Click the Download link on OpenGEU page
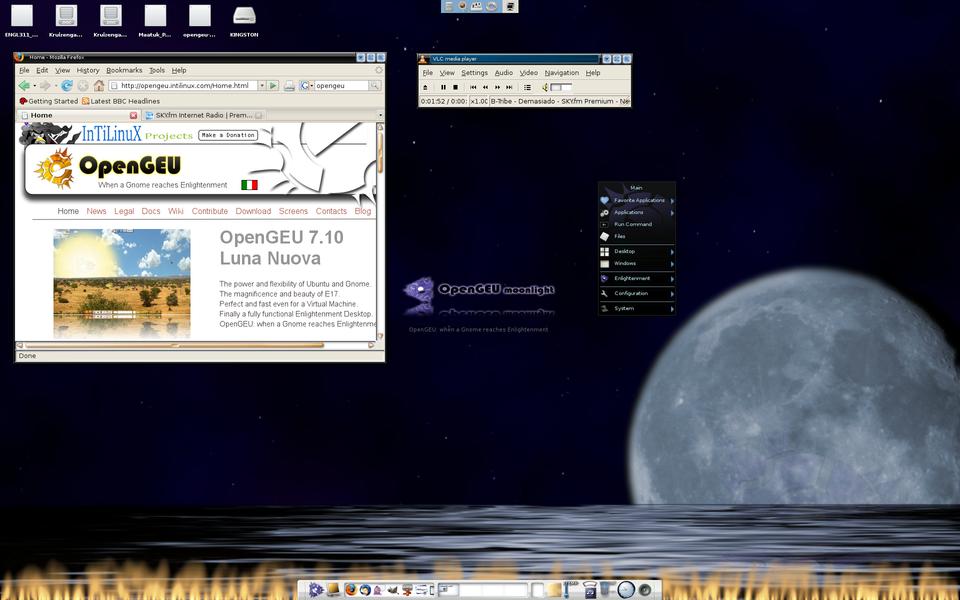The height and width of the screenshot is (600, 960). coord(253,211)
